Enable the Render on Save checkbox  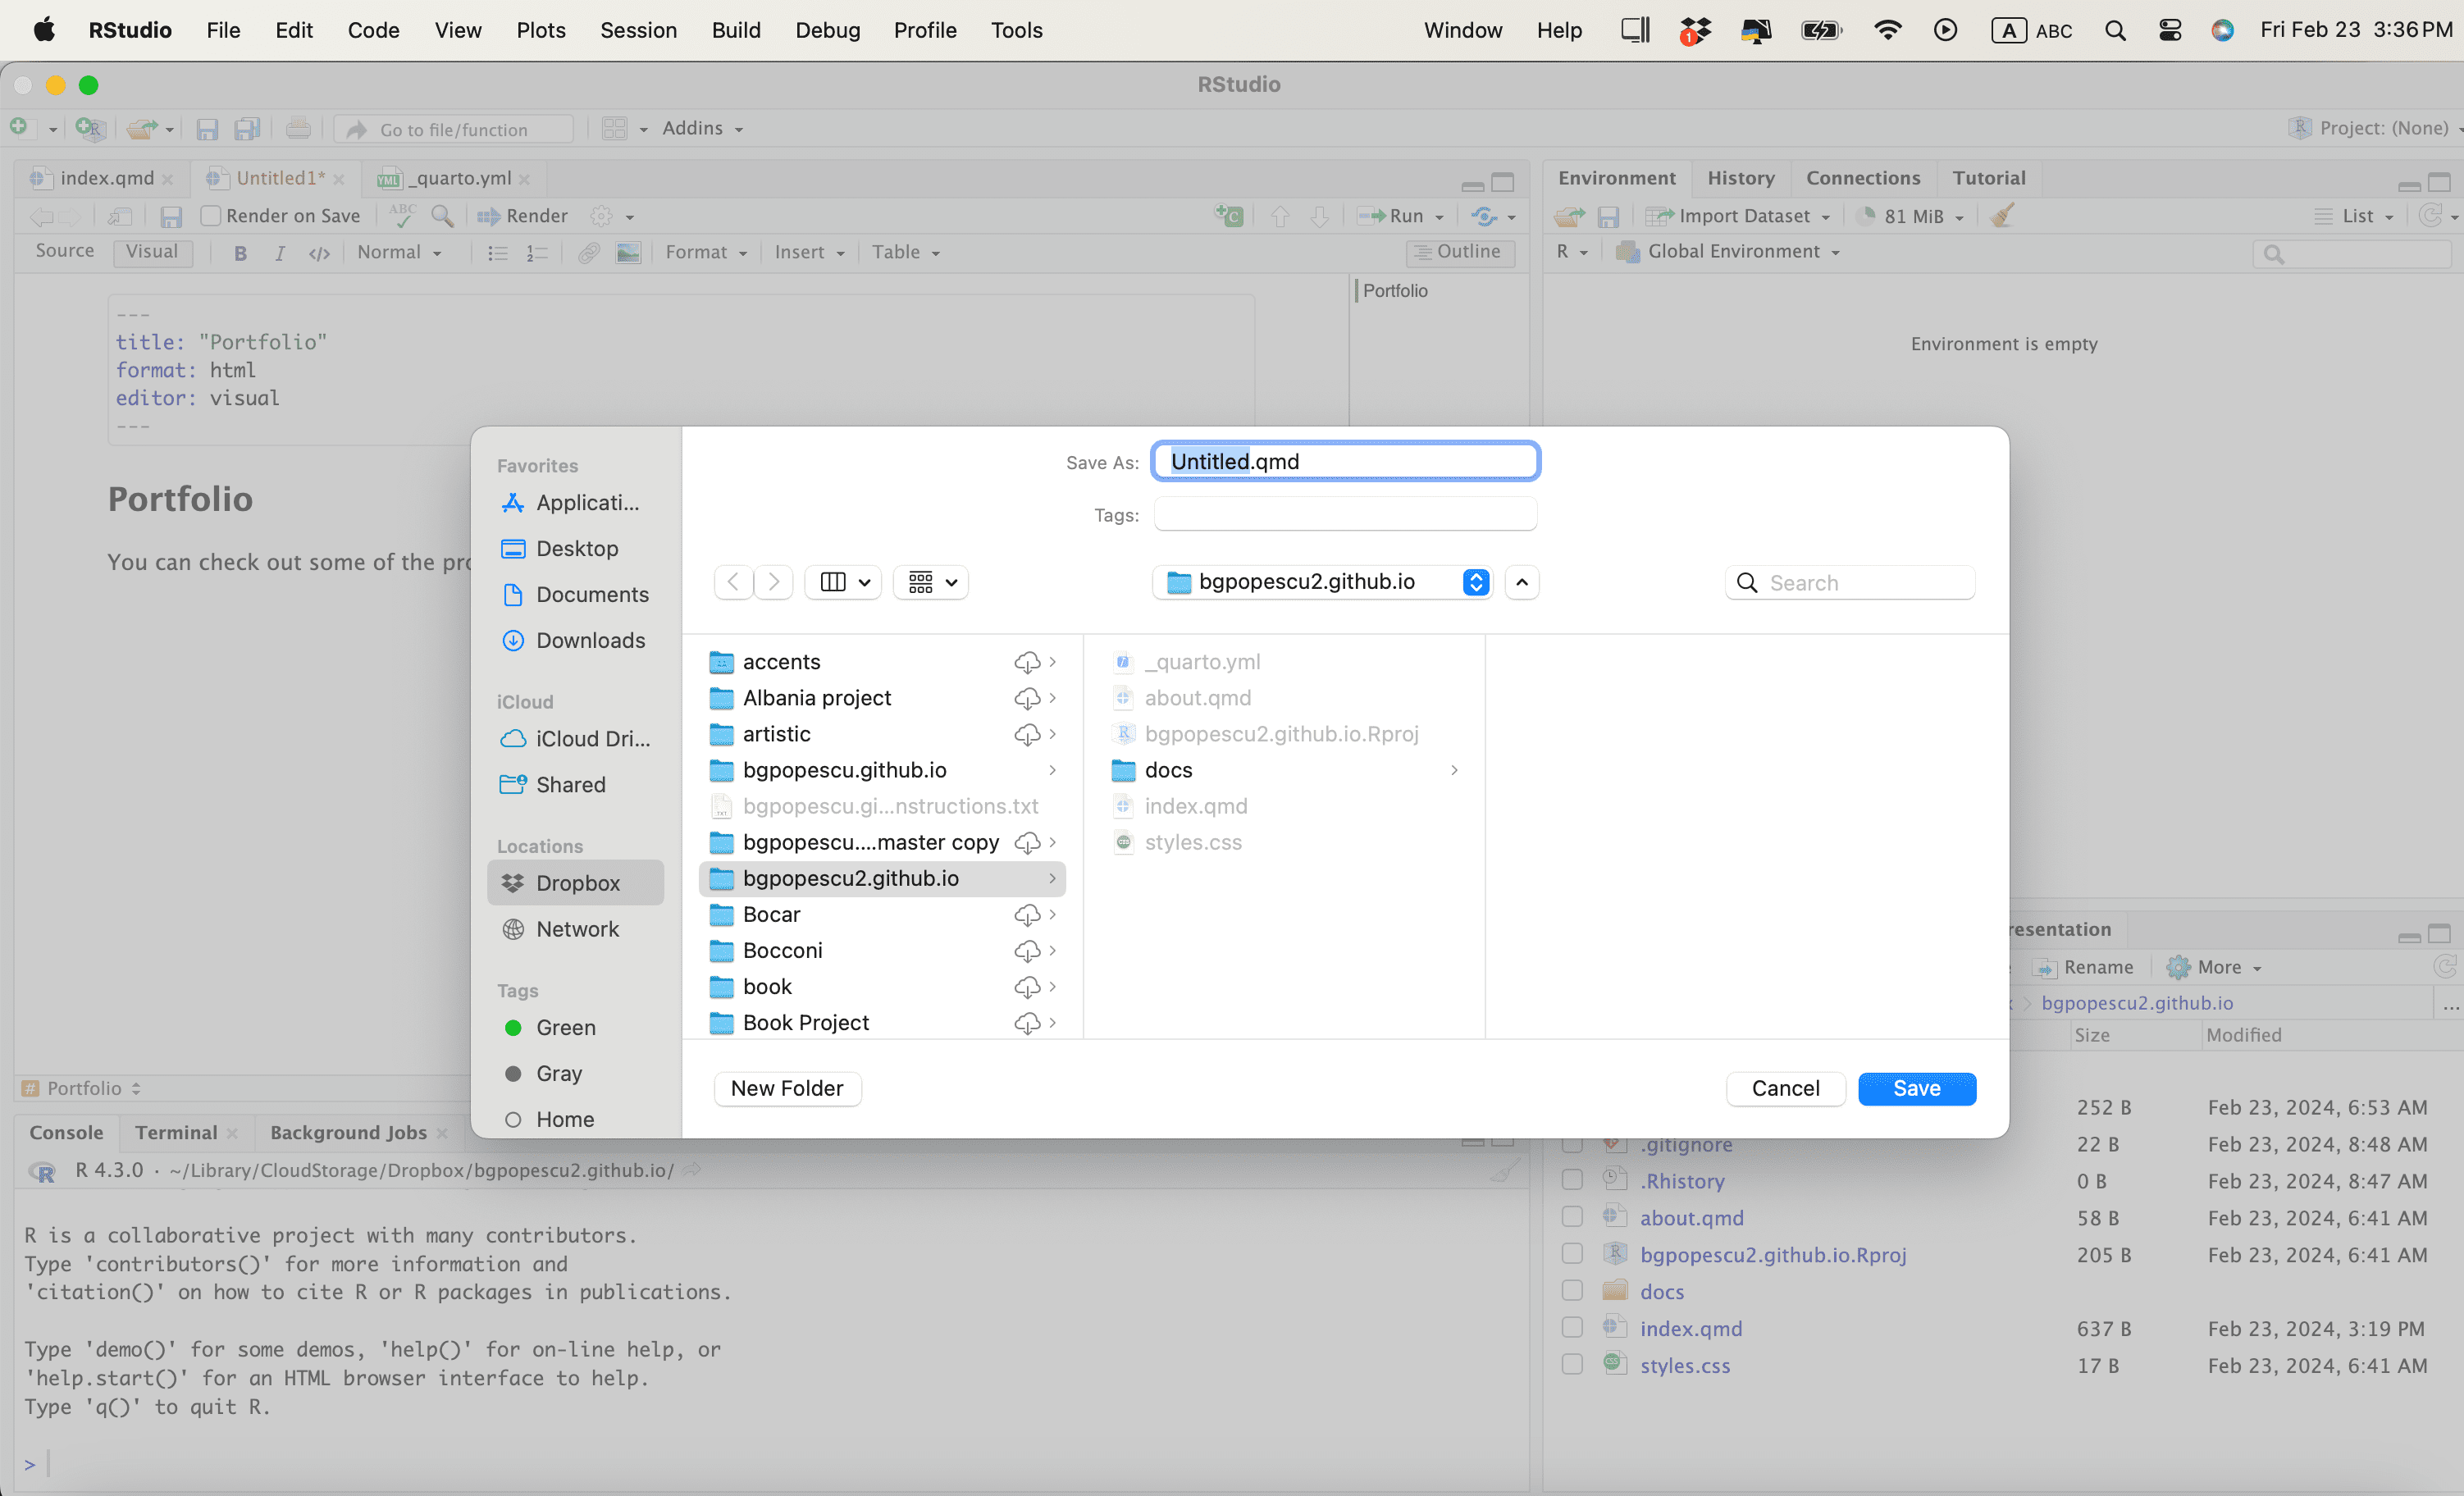tap(210, 216)
